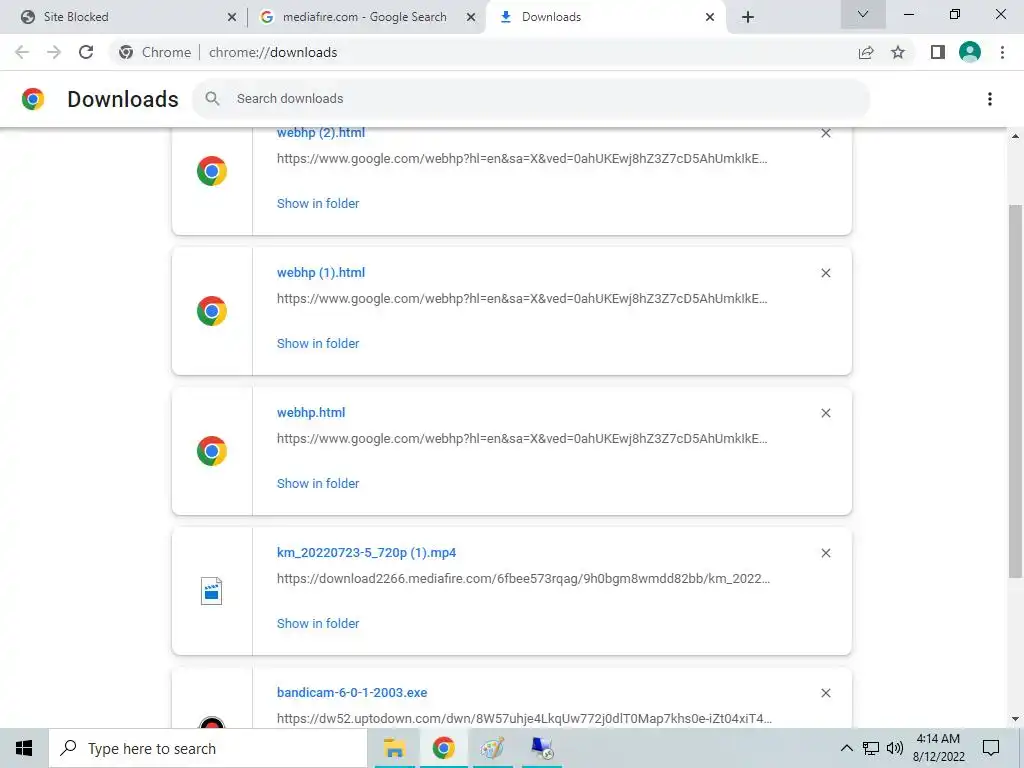This screenshot has width=1024, height=768.
Task: Click Chrome file icon of webhp.html
Action: [212, 451]
